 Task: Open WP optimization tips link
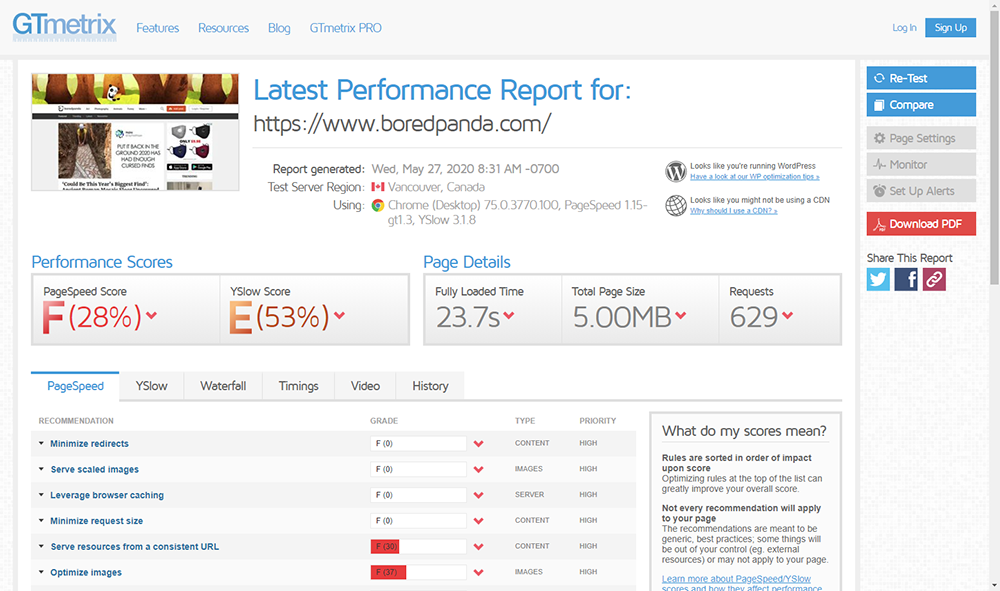coord(754,177)
